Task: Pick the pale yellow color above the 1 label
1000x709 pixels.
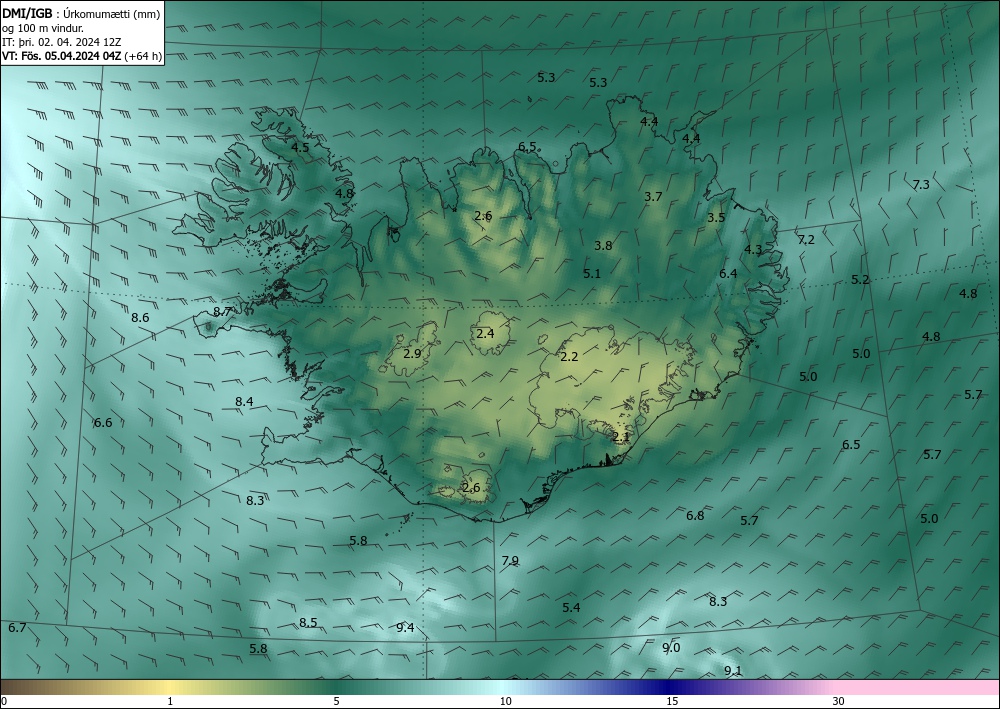Action: [x=170, y=687]
